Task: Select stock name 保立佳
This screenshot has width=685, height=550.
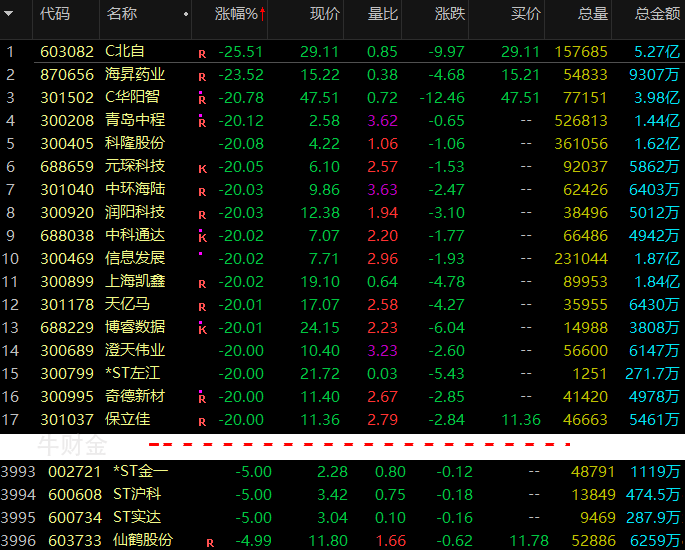Action: pos(128,420)
